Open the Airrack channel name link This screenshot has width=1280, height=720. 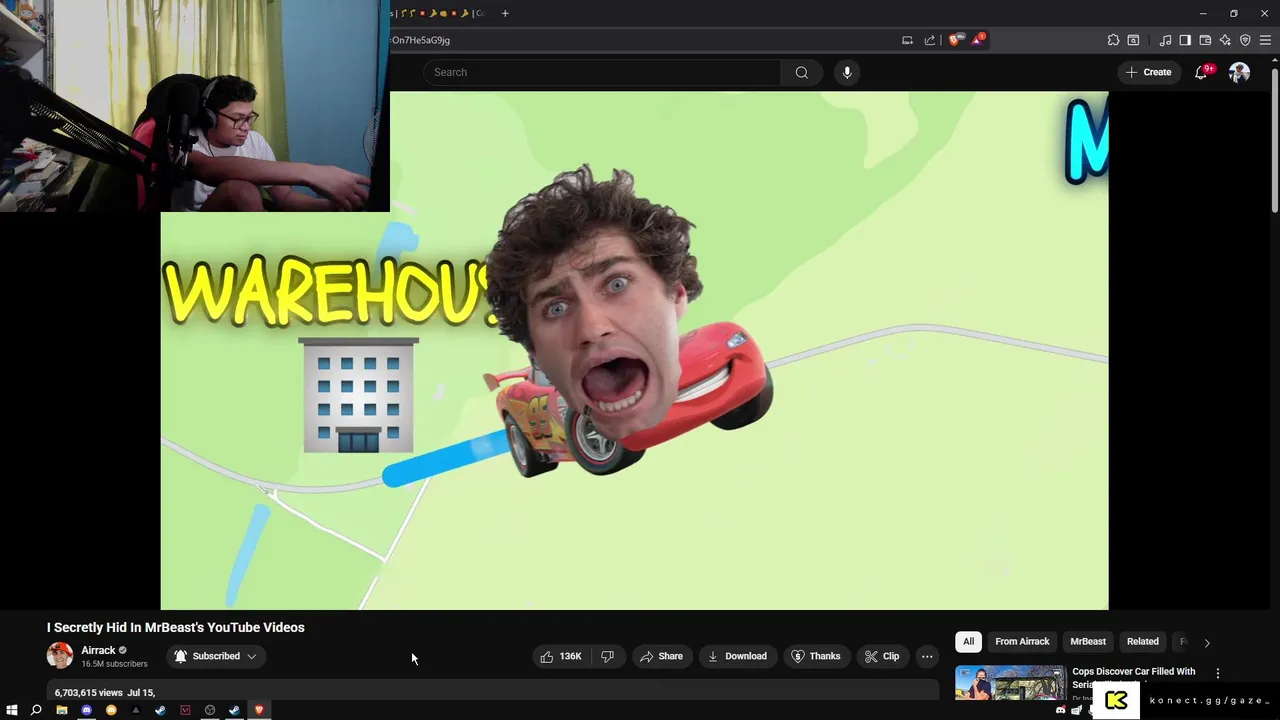[98, 650]
